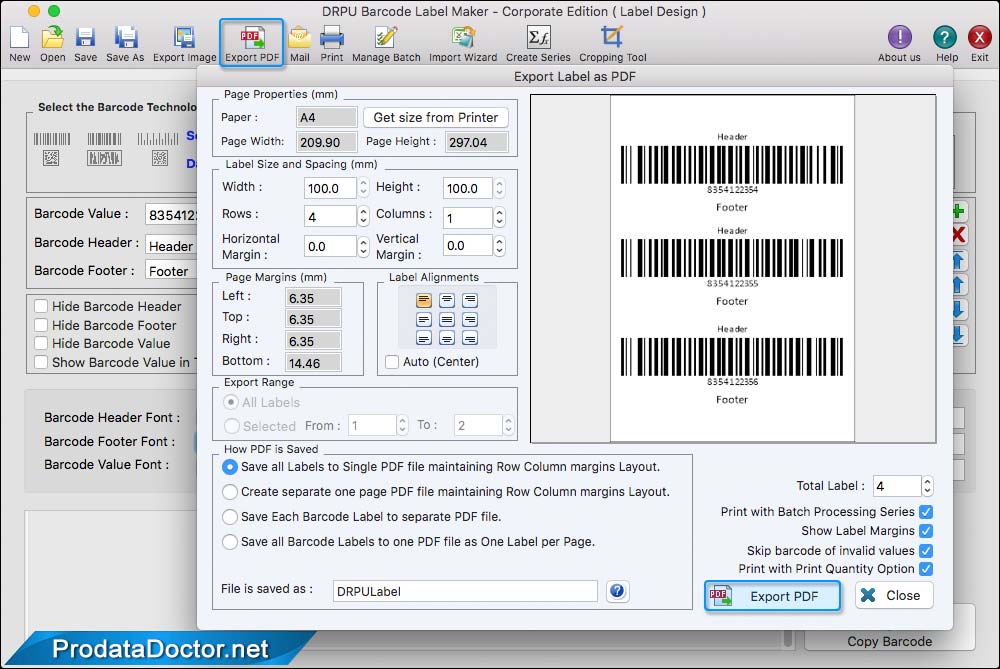Viewport: 1000px width, 669px height.
Task: Click the Barcode Footer input field
Action: tap(171, 271)
